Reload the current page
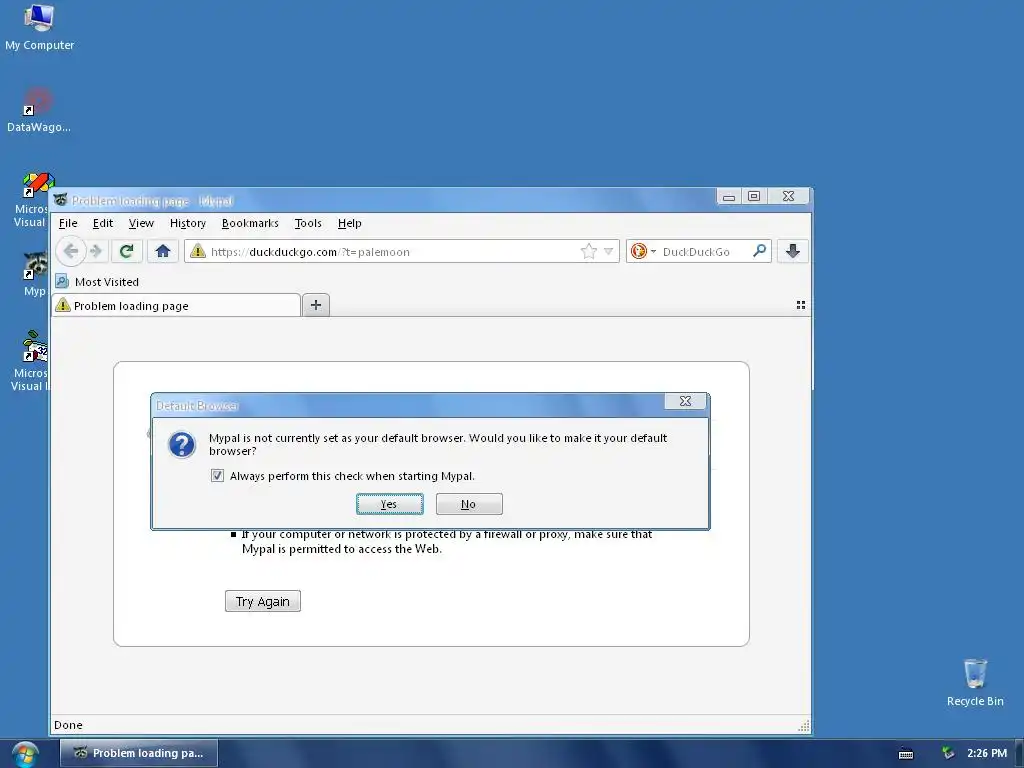The image size is (1024, 768). (127, 251)
